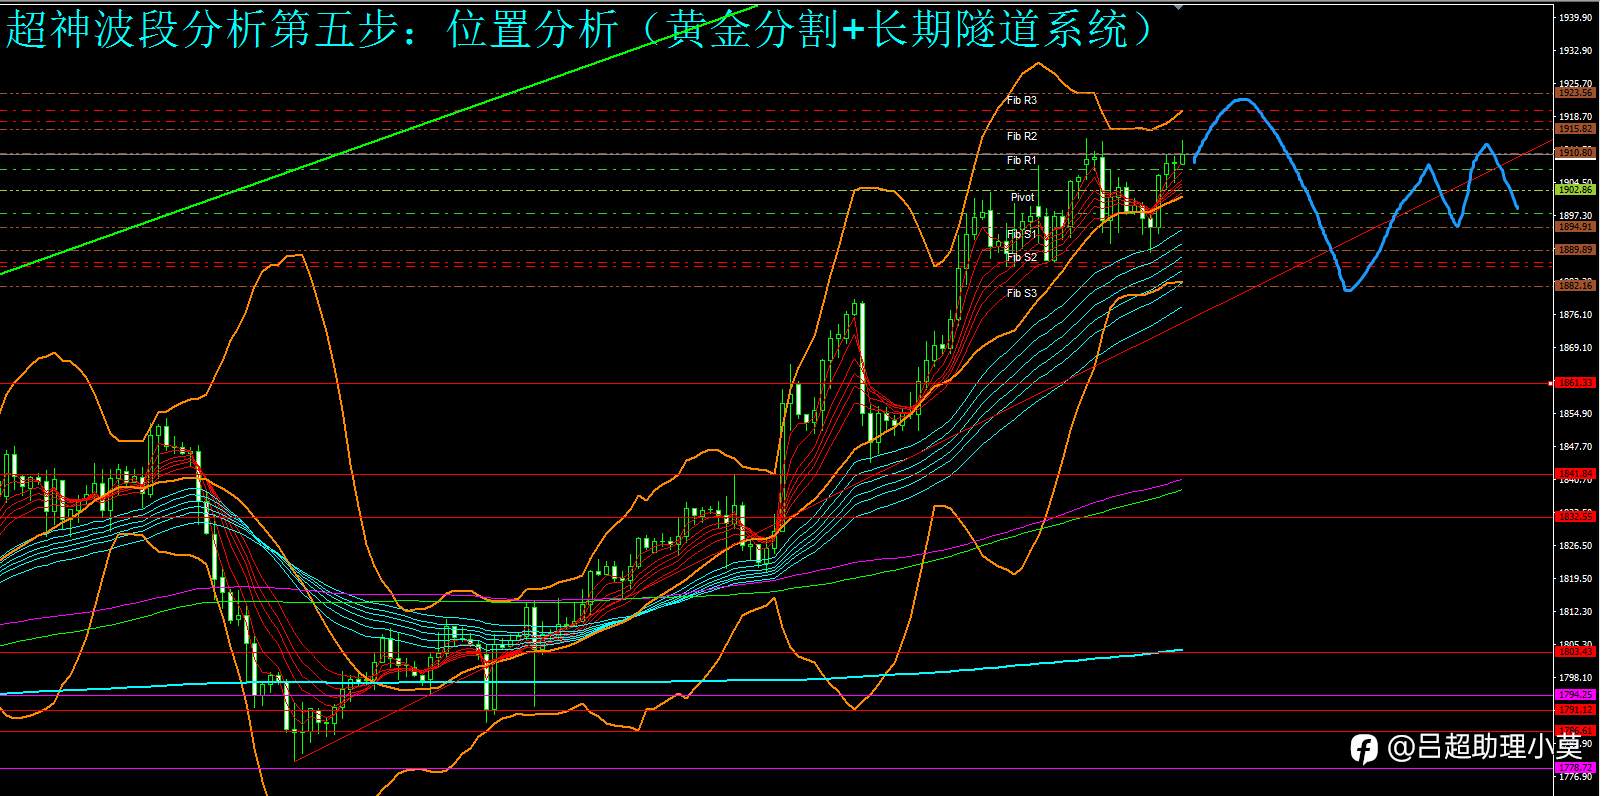Click the Fib S2 level label

tap(1021, 257)
